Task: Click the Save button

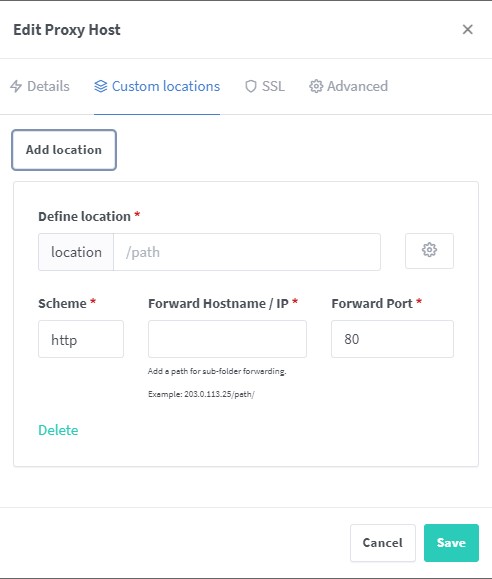Action: (x=451, y=543)
